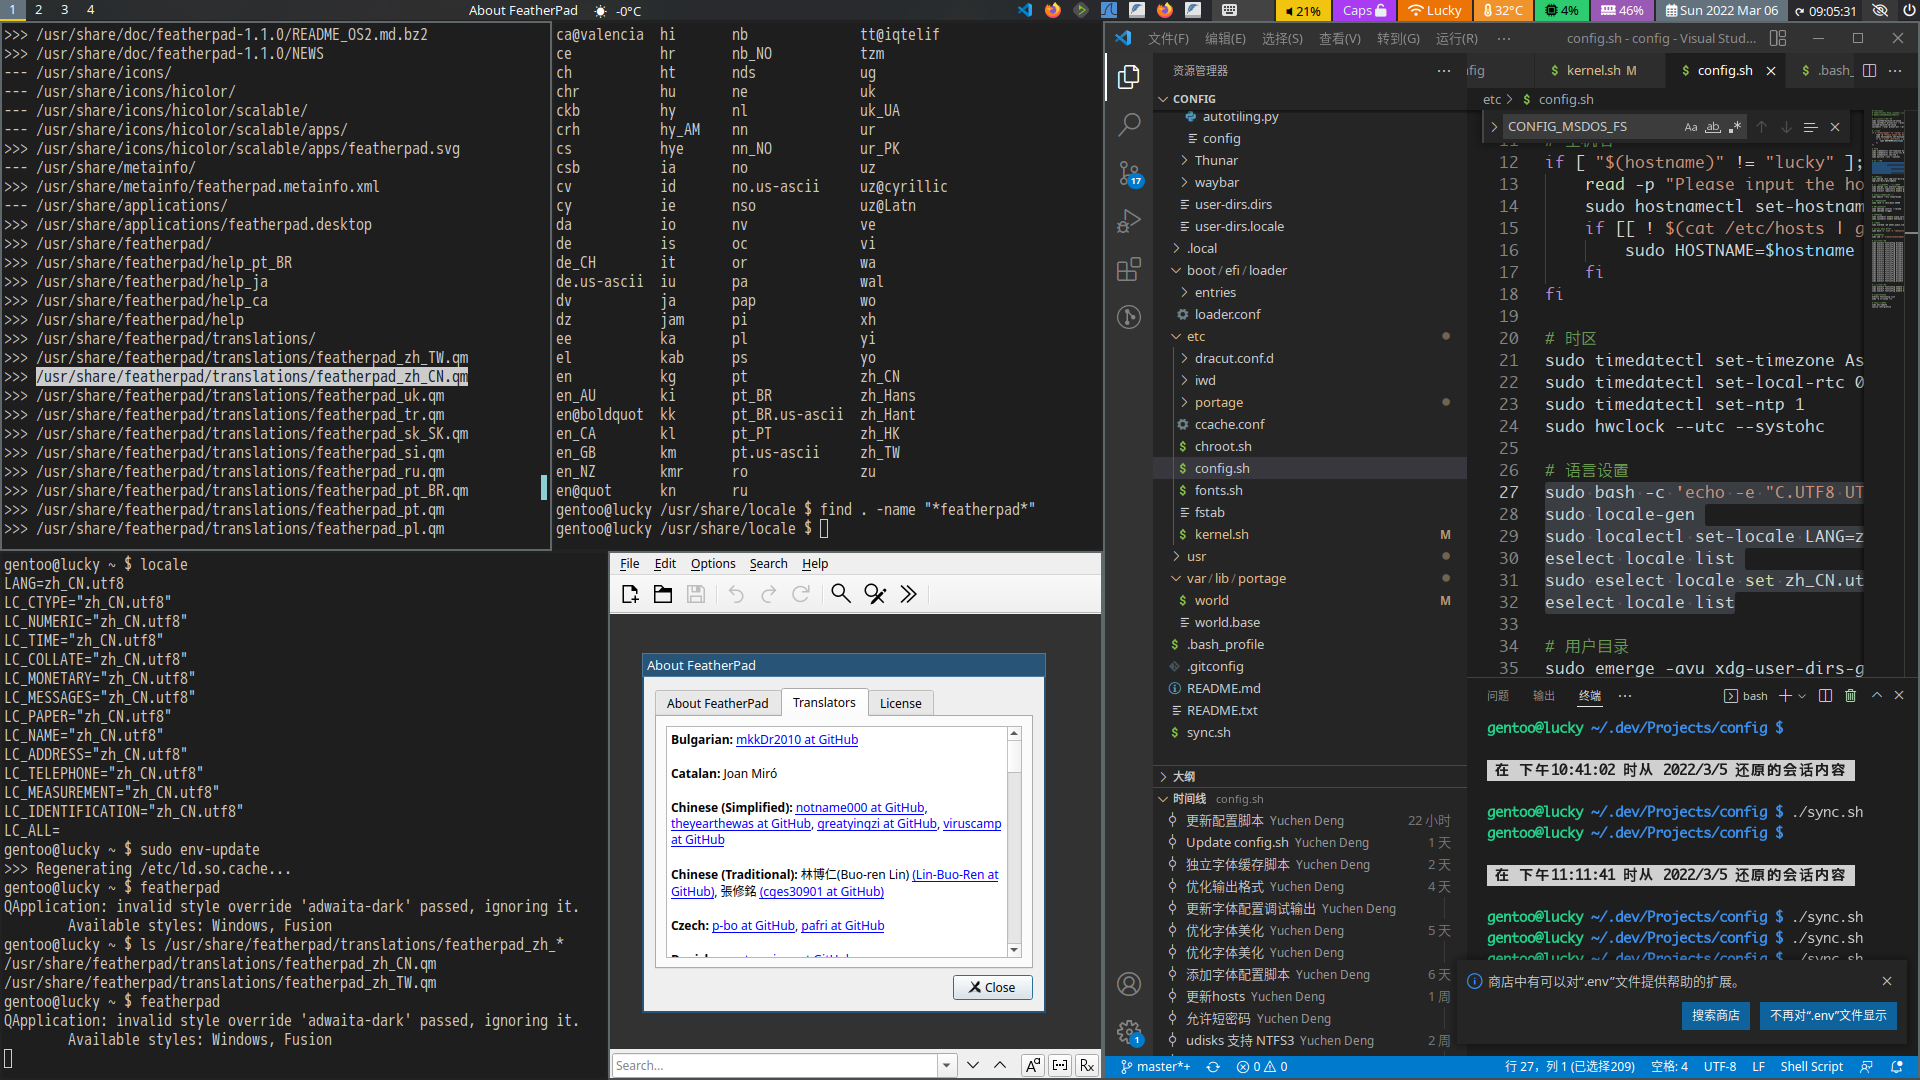
Task: Open Source Control view in VS Code sidebar
Action: [x=1129, y=173]
